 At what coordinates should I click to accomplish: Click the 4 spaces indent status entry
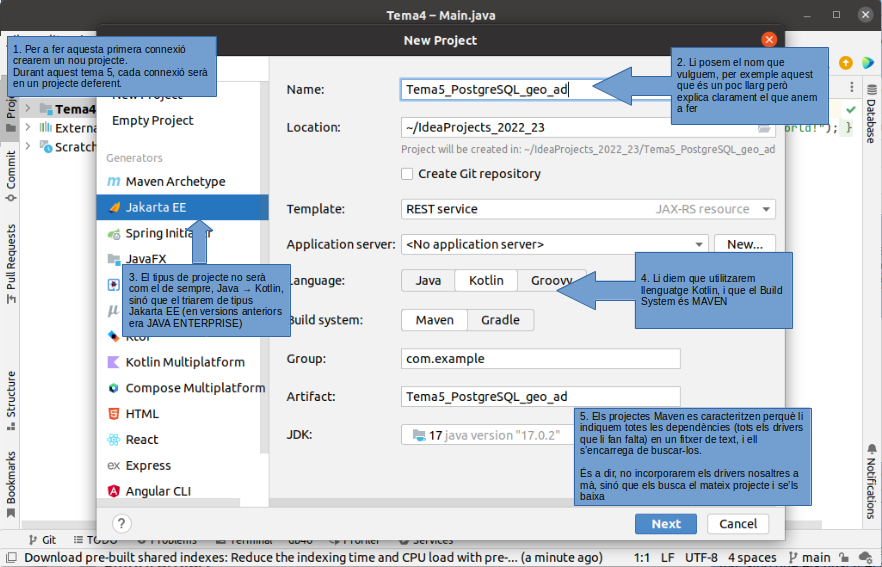coord(752,558)
